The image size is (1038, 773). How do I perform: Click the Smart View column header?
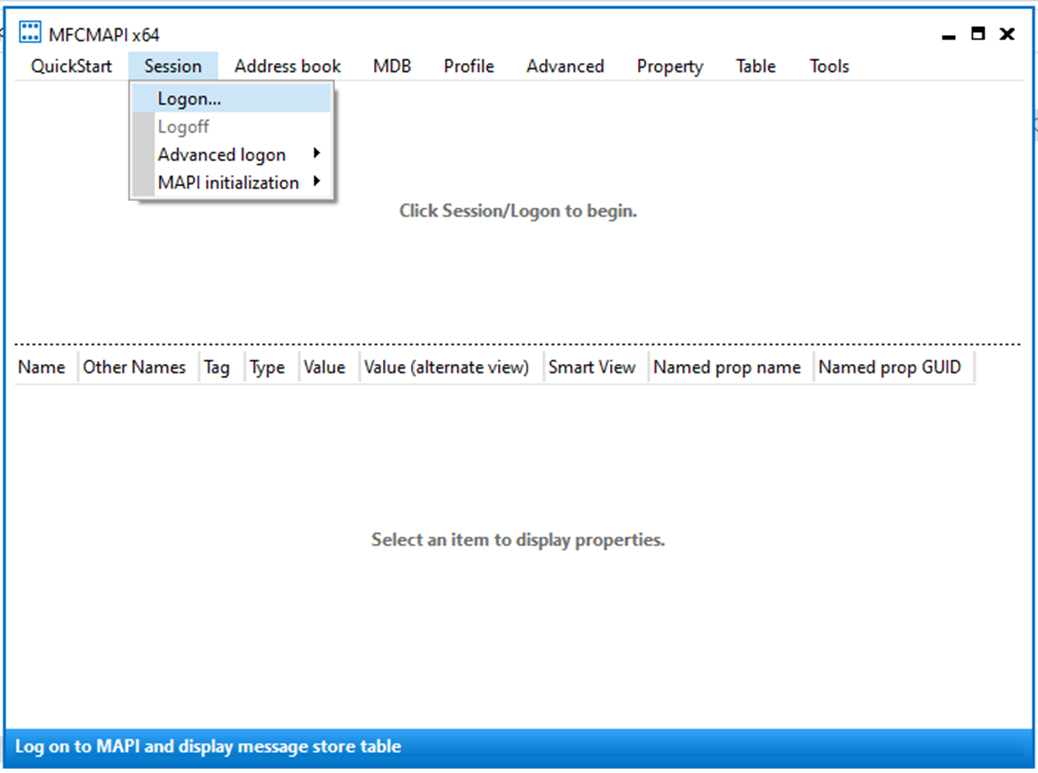[592, 367]
